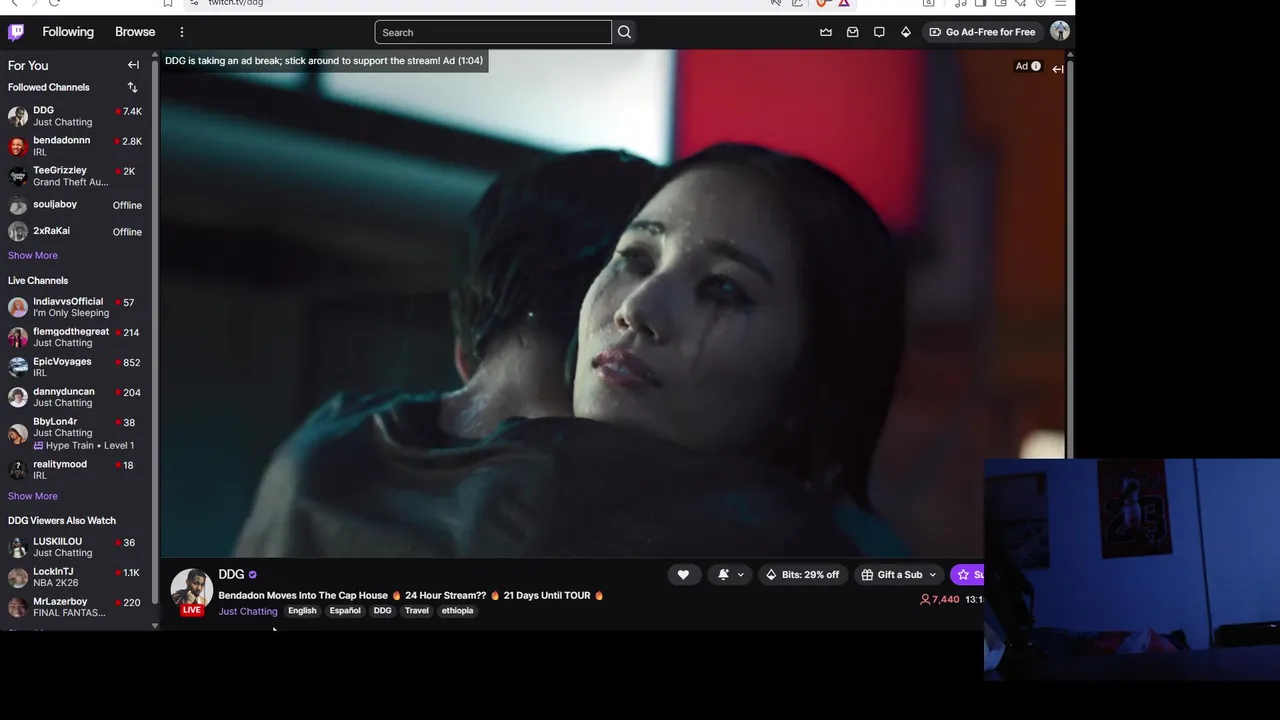Screen dimensions: 1280x720
Task: Toggle DDG notifications bell
Action: tap(723, 574)
